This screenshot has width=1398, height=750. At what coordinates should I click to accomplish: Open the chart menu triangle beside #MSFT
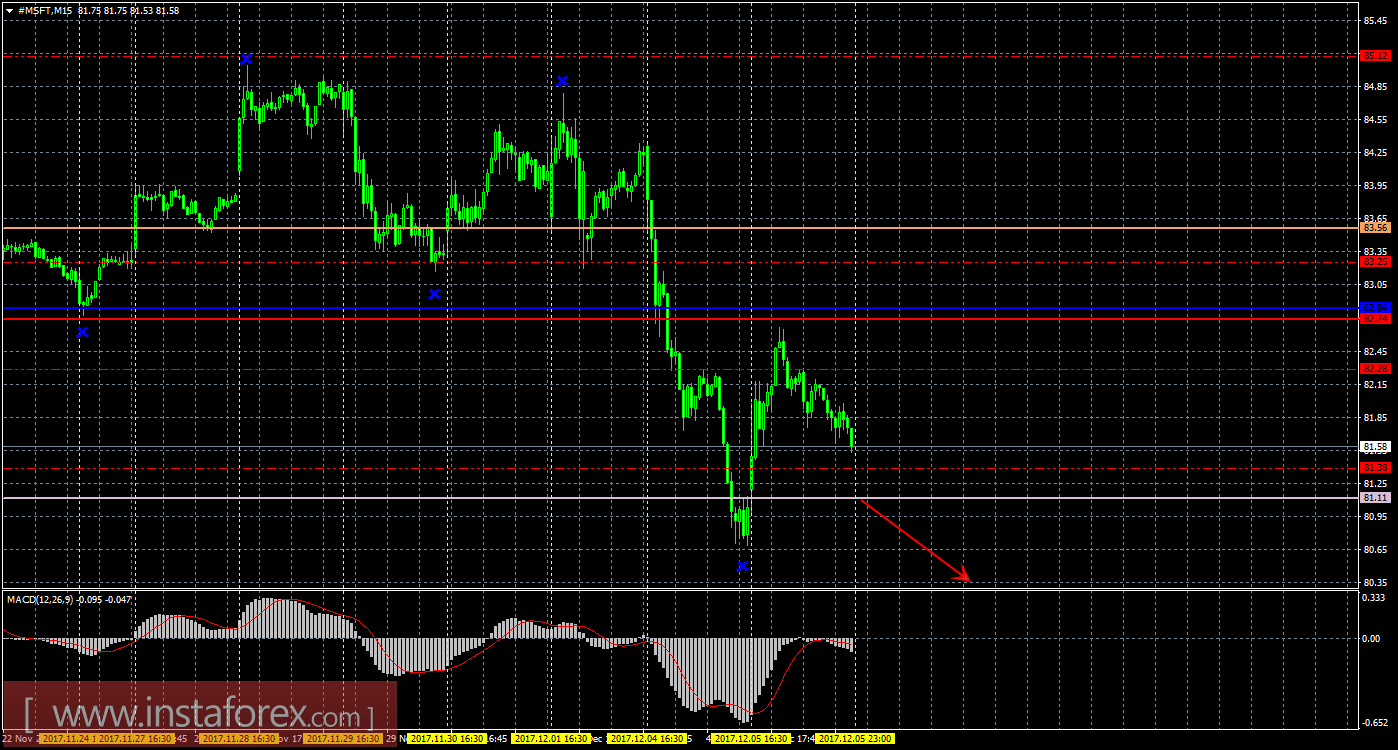pyautogui.click(x=9, y=10)
